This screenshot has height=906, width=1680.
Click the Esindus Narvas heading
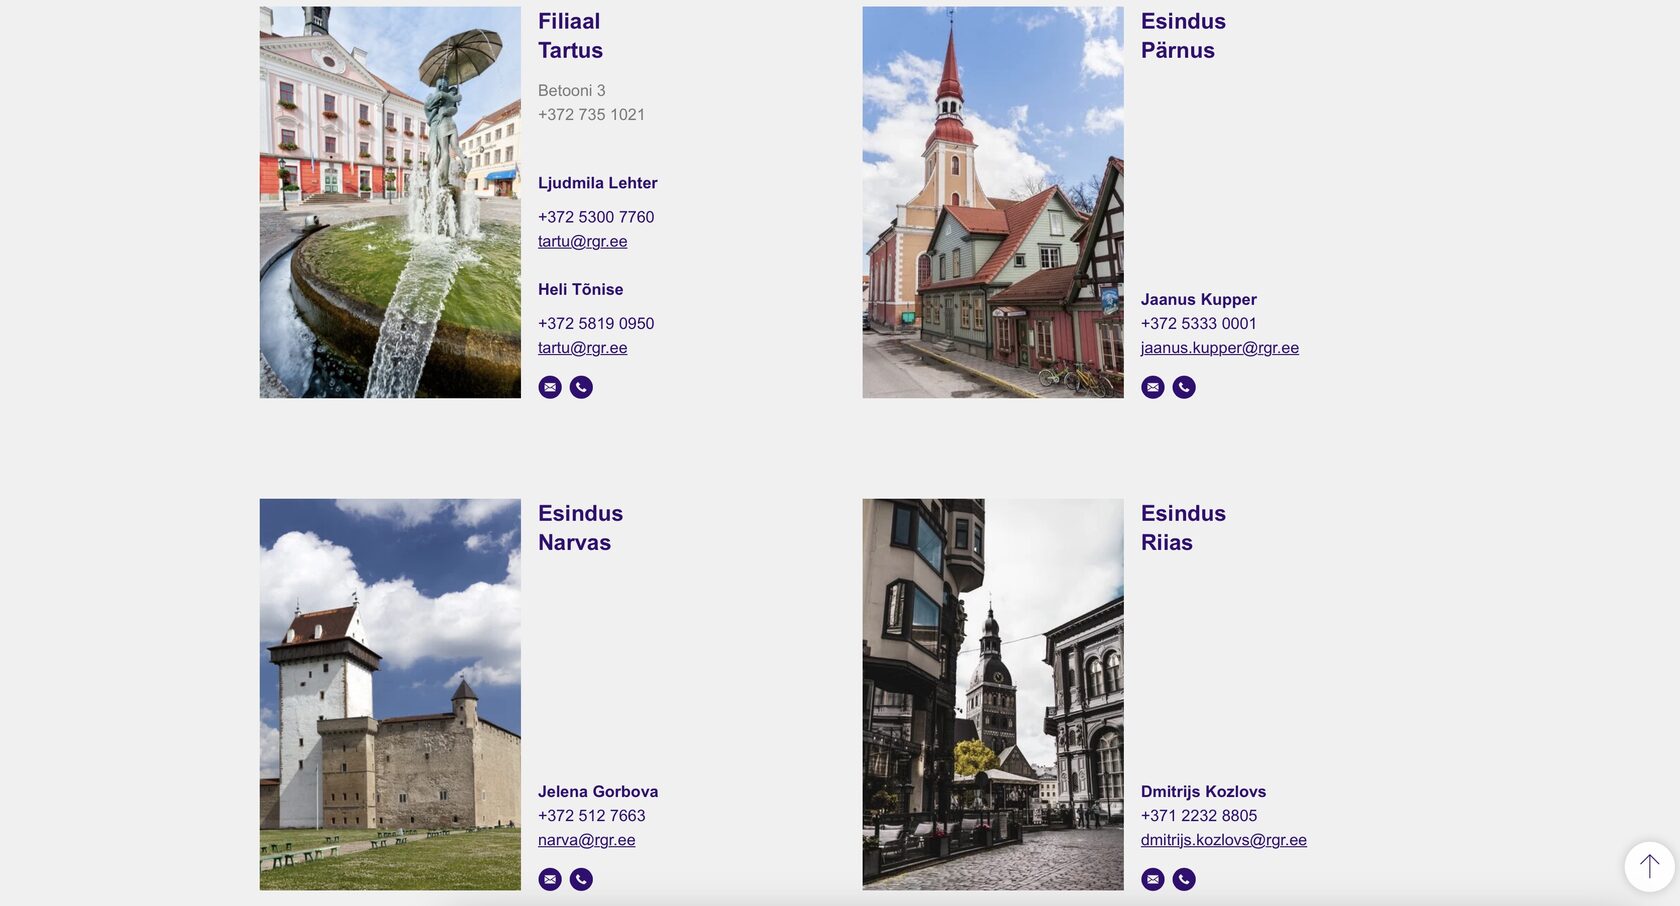click(581, 528)
